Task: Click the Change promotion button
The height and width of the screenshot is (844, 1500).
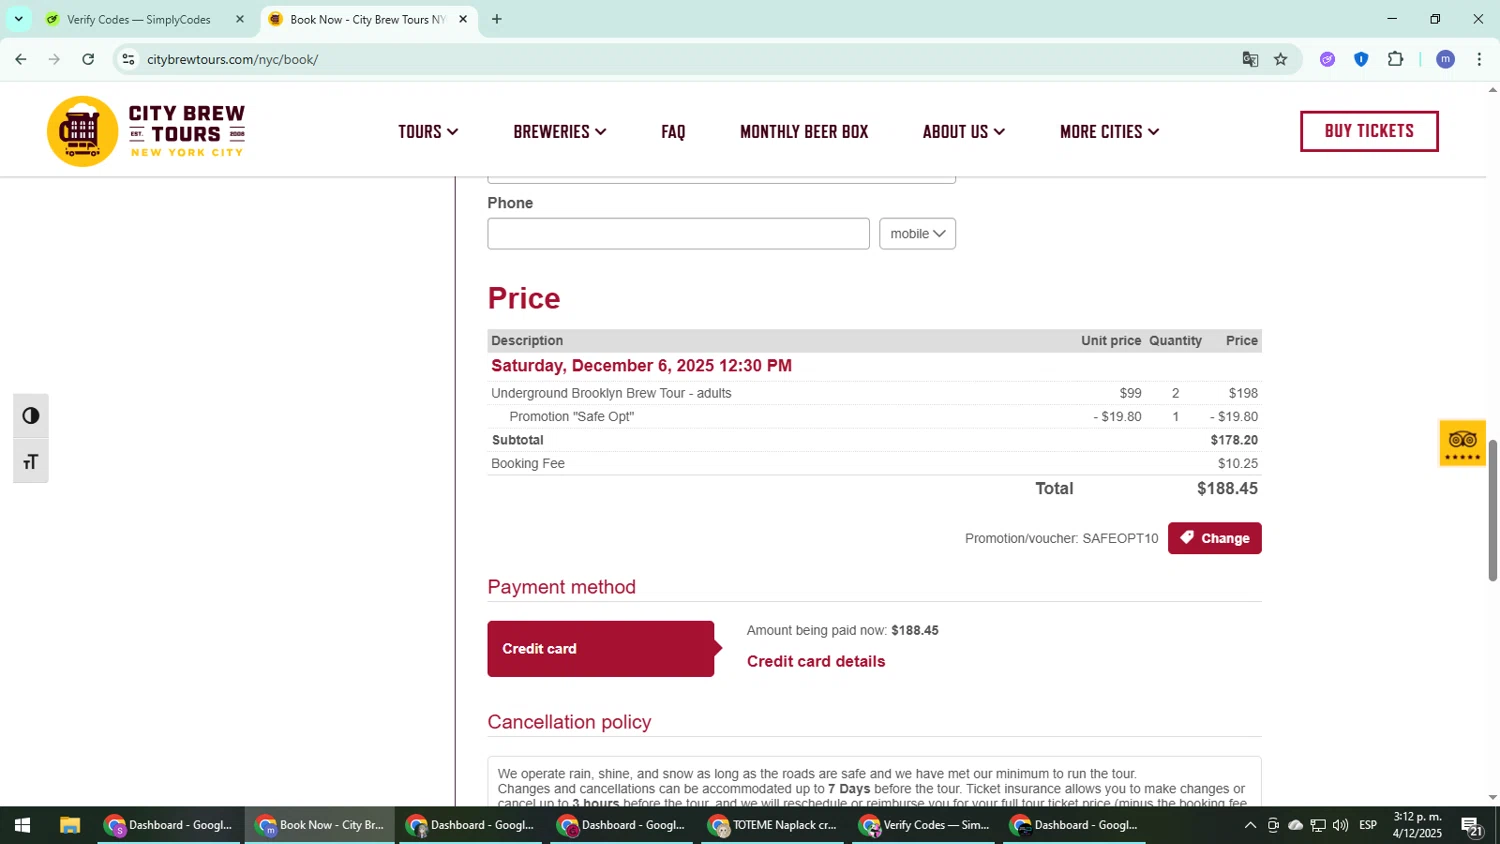Action: [x=1214, y=538]
